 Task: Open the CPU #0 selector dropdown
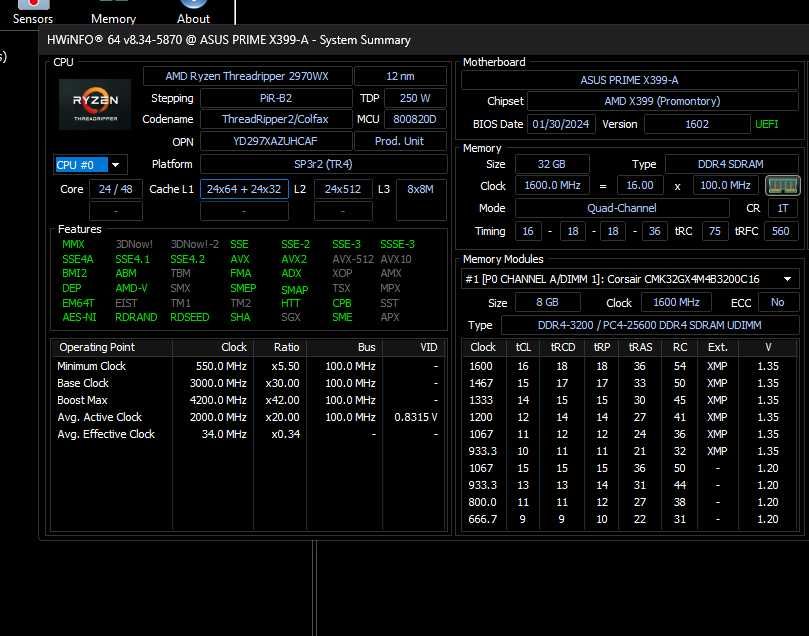(x=90, y=165)
